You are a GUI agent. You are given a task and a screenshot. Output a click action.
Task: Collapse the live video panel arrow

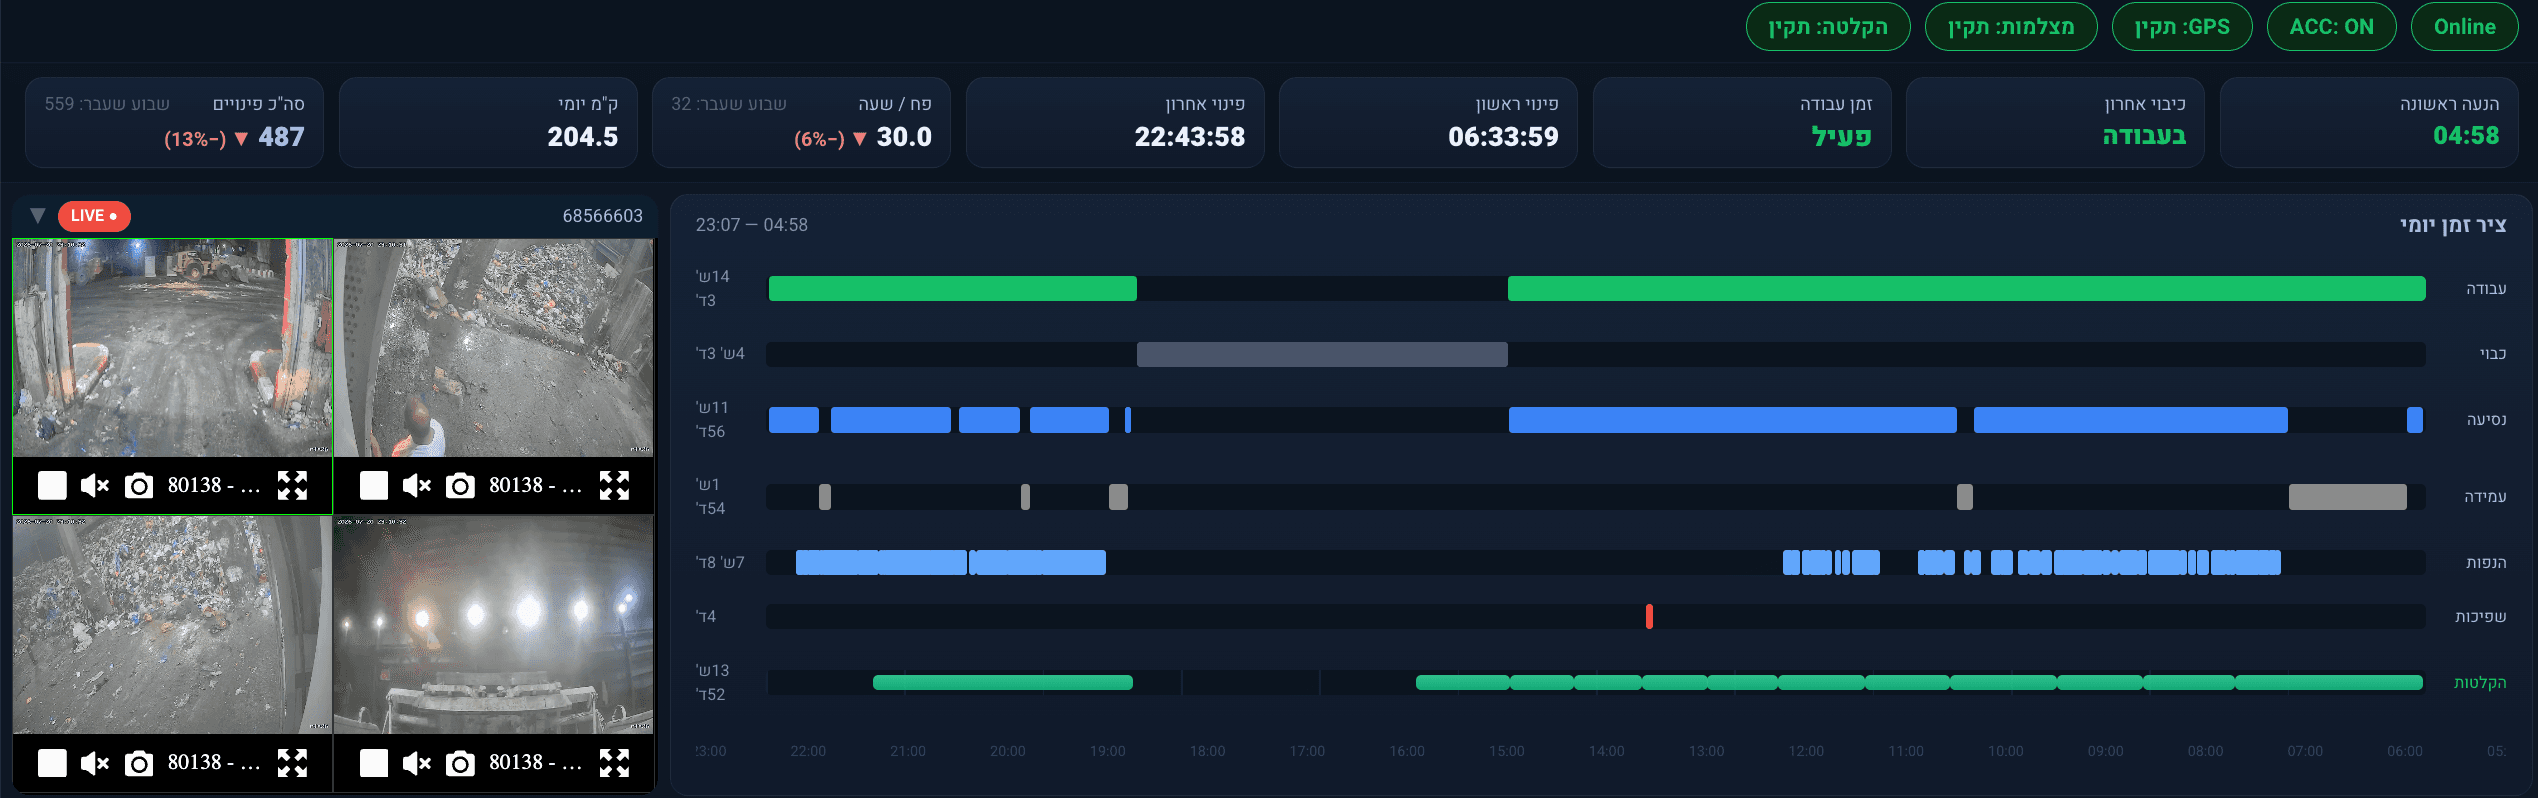(38, 216)
